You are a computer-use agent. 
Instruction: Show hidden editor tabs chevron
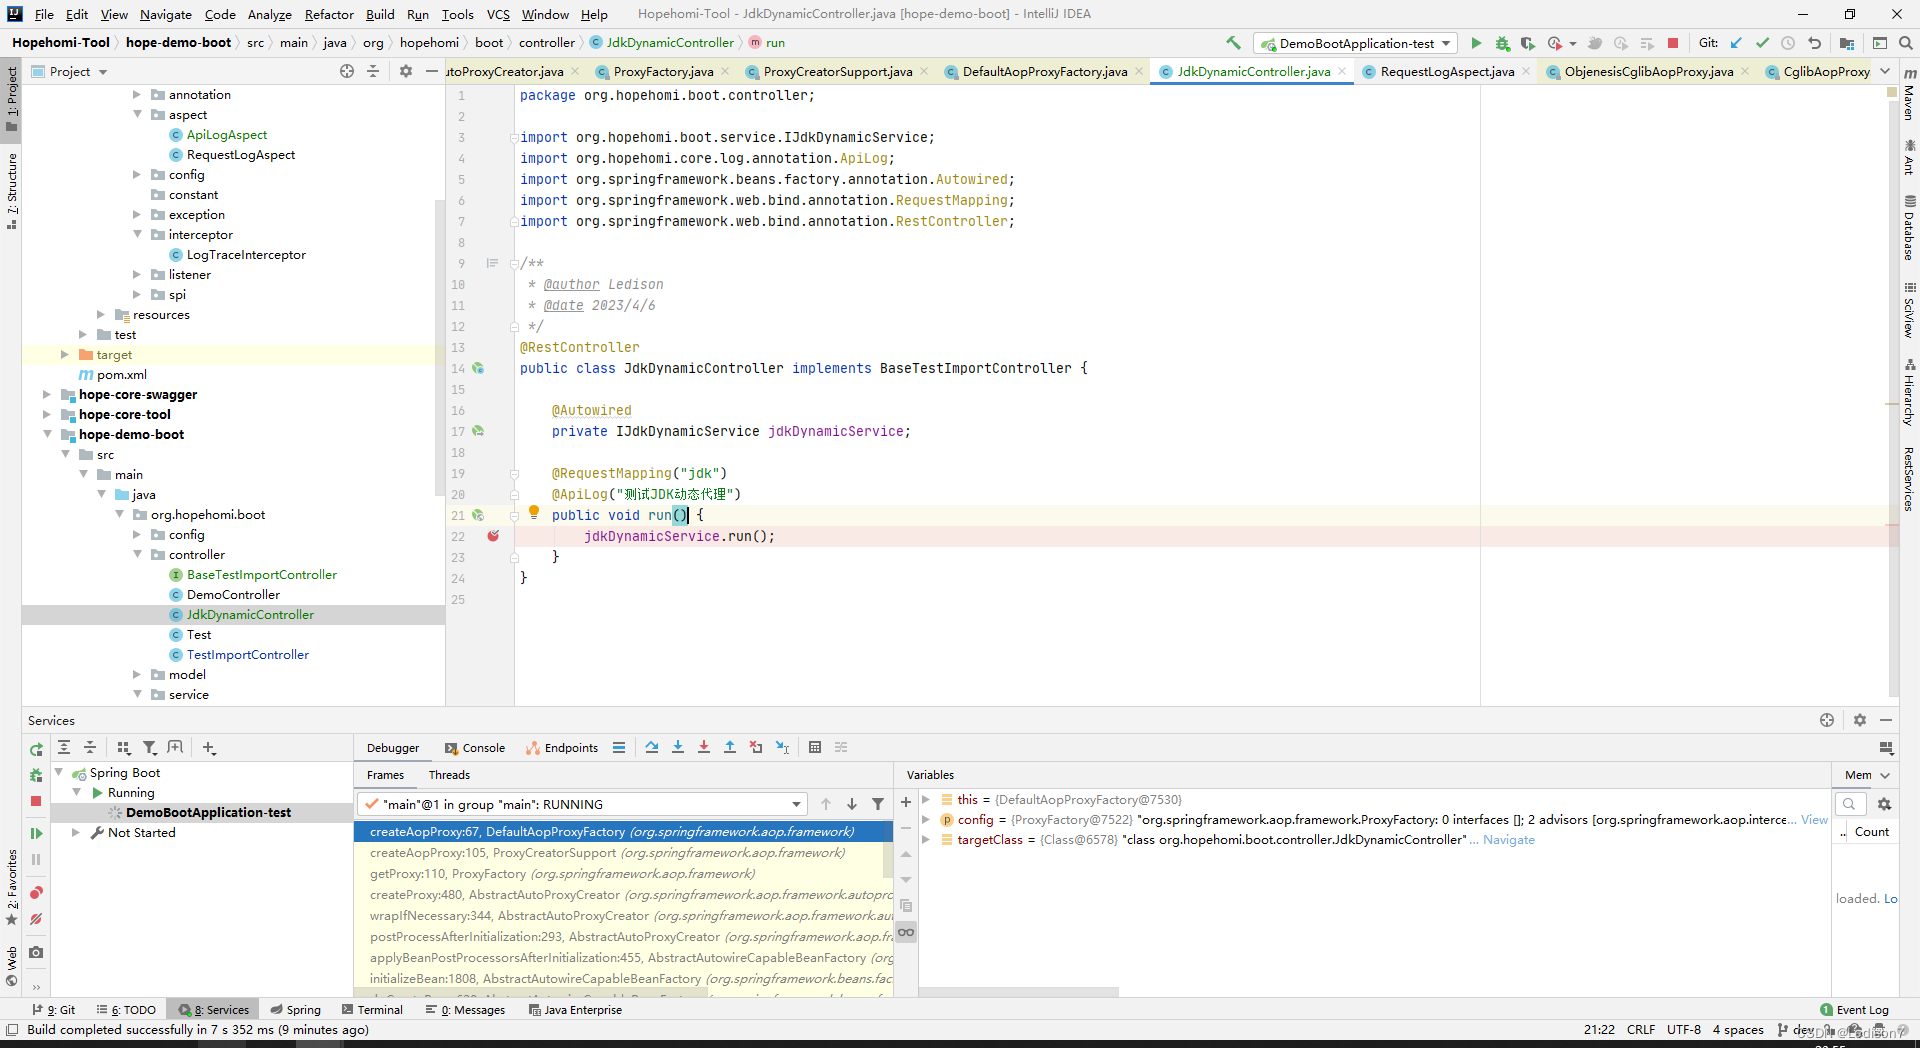(1885, 71)
